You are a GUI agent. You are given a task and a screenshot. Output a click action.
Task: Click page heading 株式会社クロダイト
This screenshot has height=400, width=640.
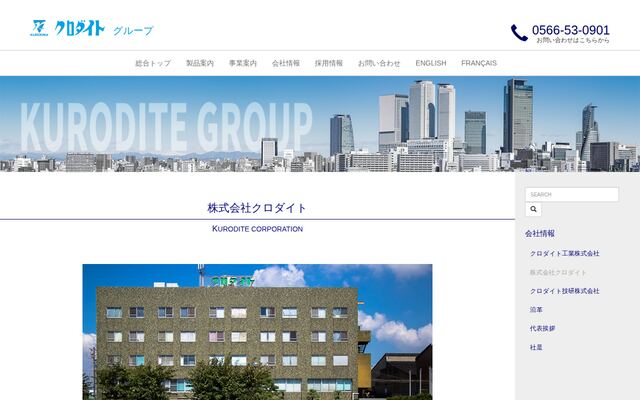(x=257, y=208)
